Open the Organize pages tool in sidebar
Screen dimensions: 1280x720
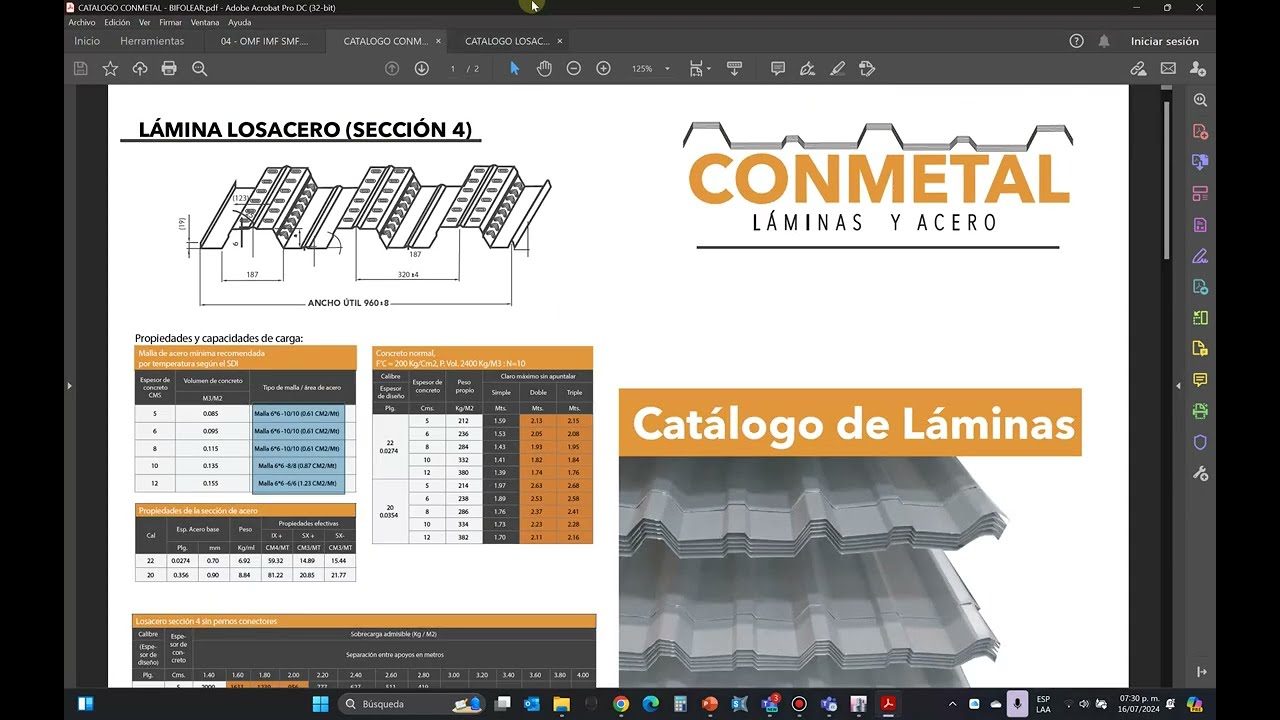tap(1200, 193)
